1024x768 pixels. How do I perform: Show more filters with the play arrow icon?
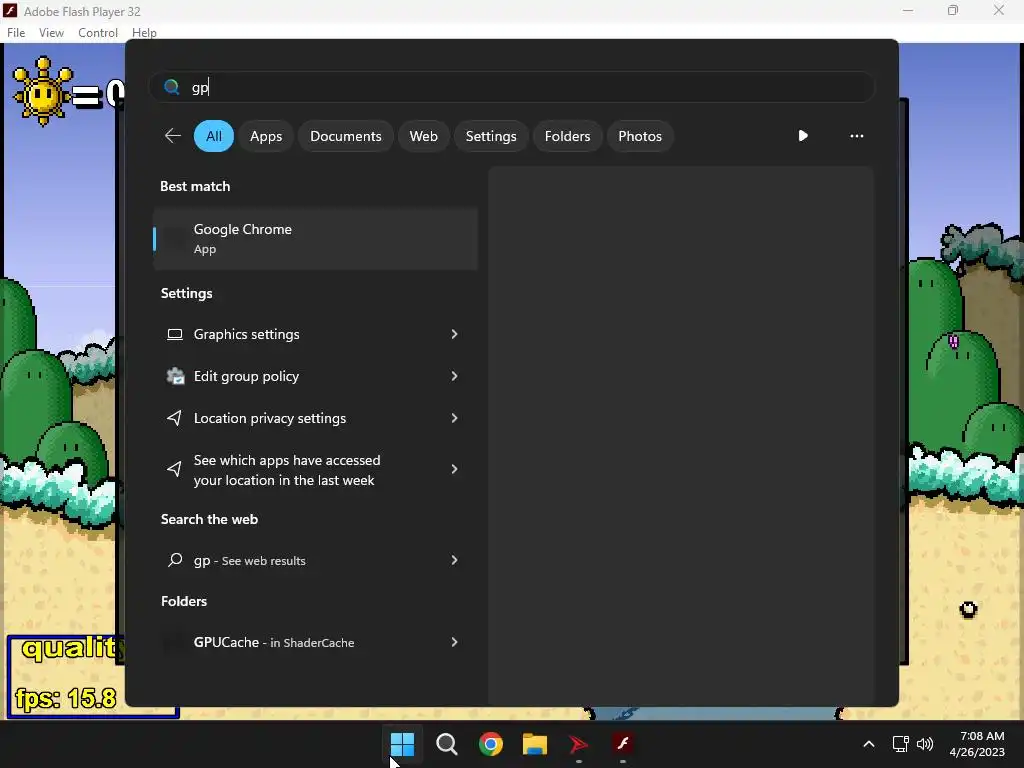point(803,136)
